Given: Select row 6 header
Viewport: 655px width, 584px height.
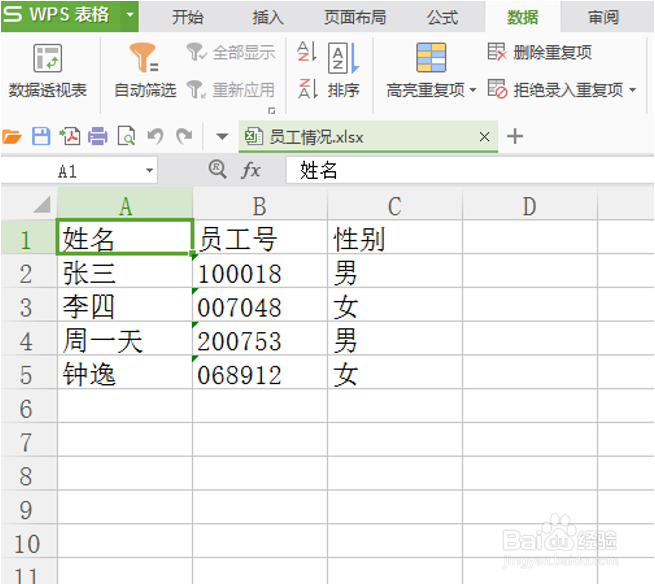Looking at the screenshot, I should tap(28, 406).
